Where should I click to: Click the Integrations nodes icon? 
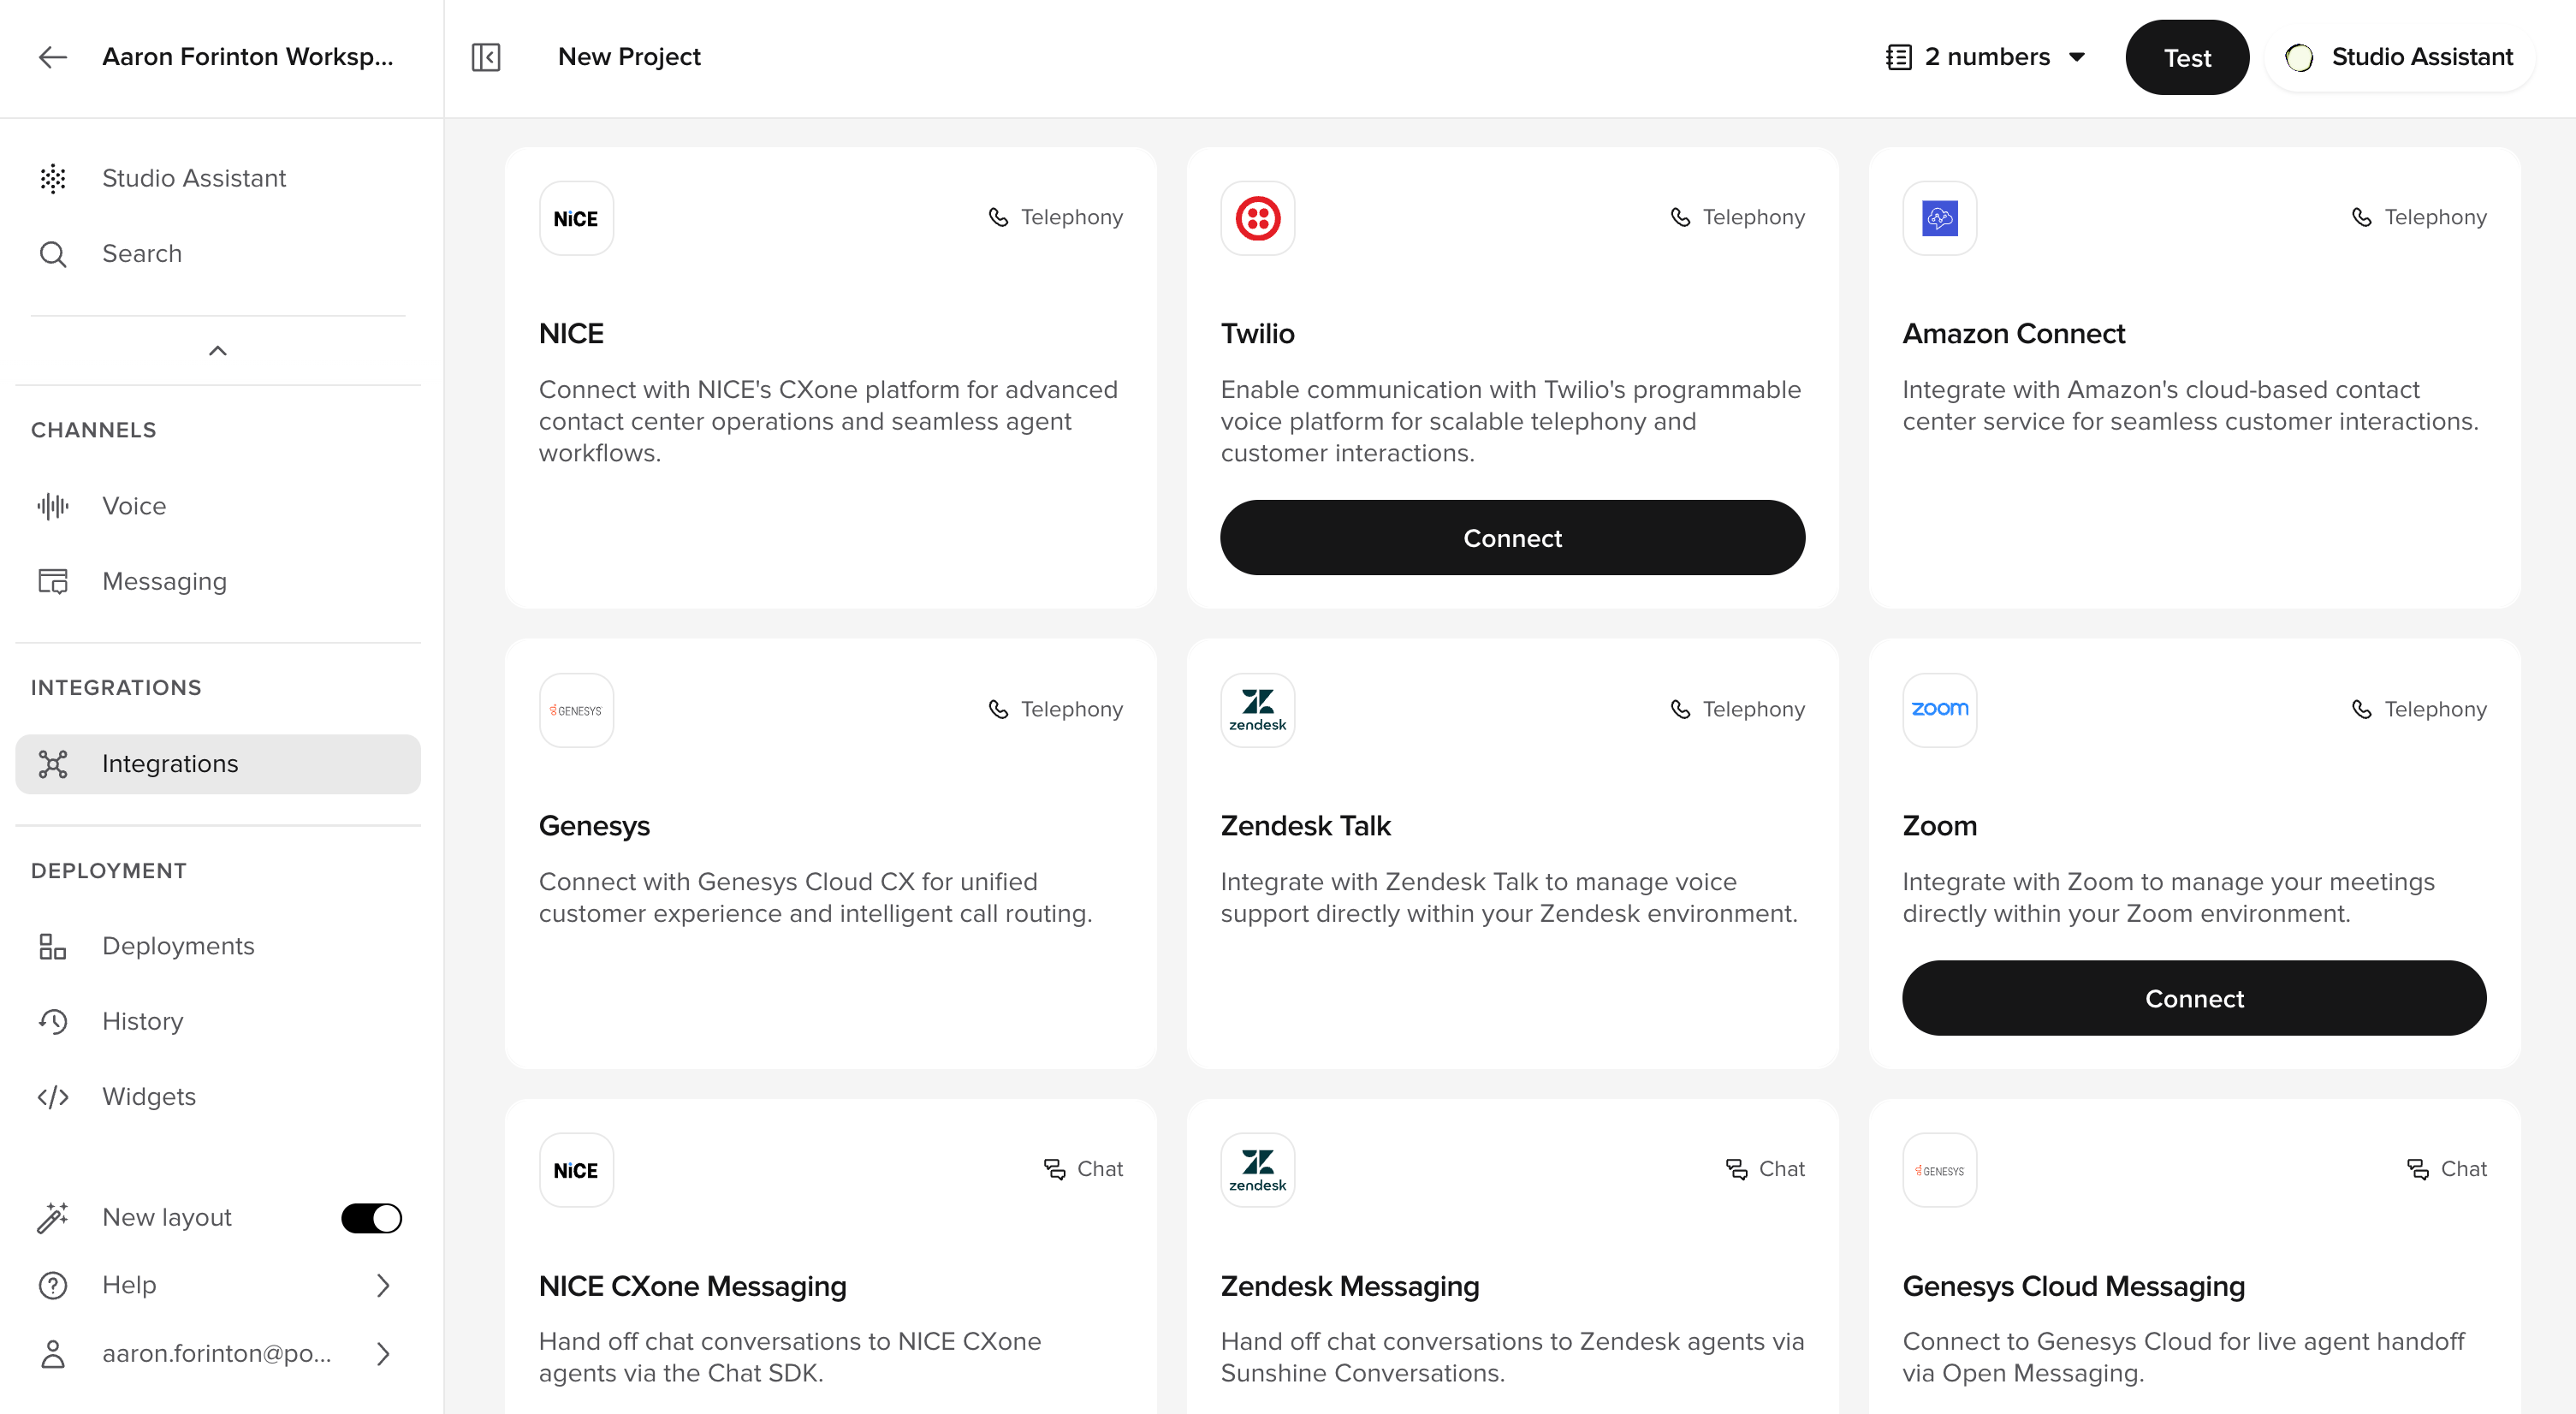tap(53, 764)
